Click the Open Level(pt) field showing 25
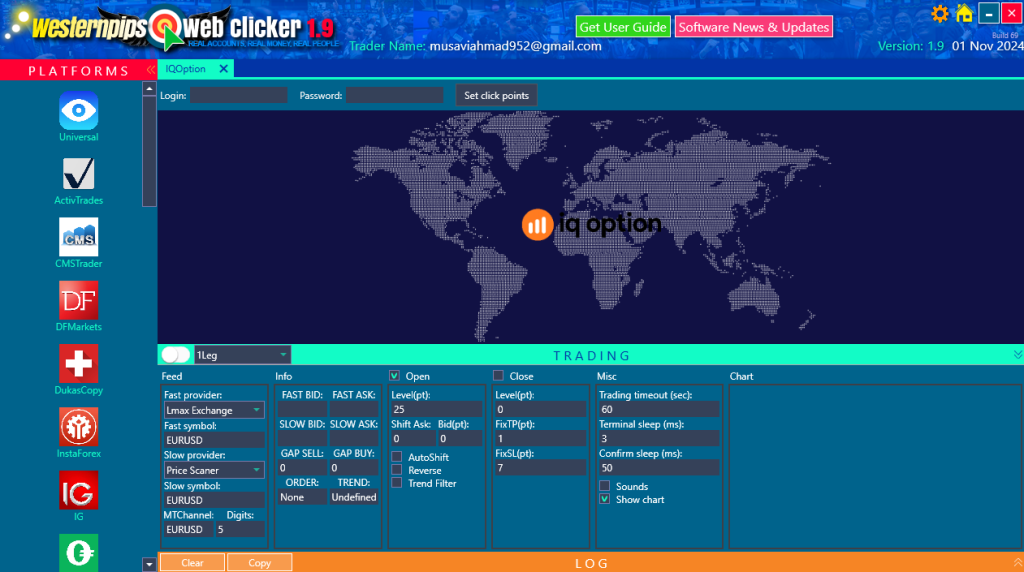 (436, 409)
